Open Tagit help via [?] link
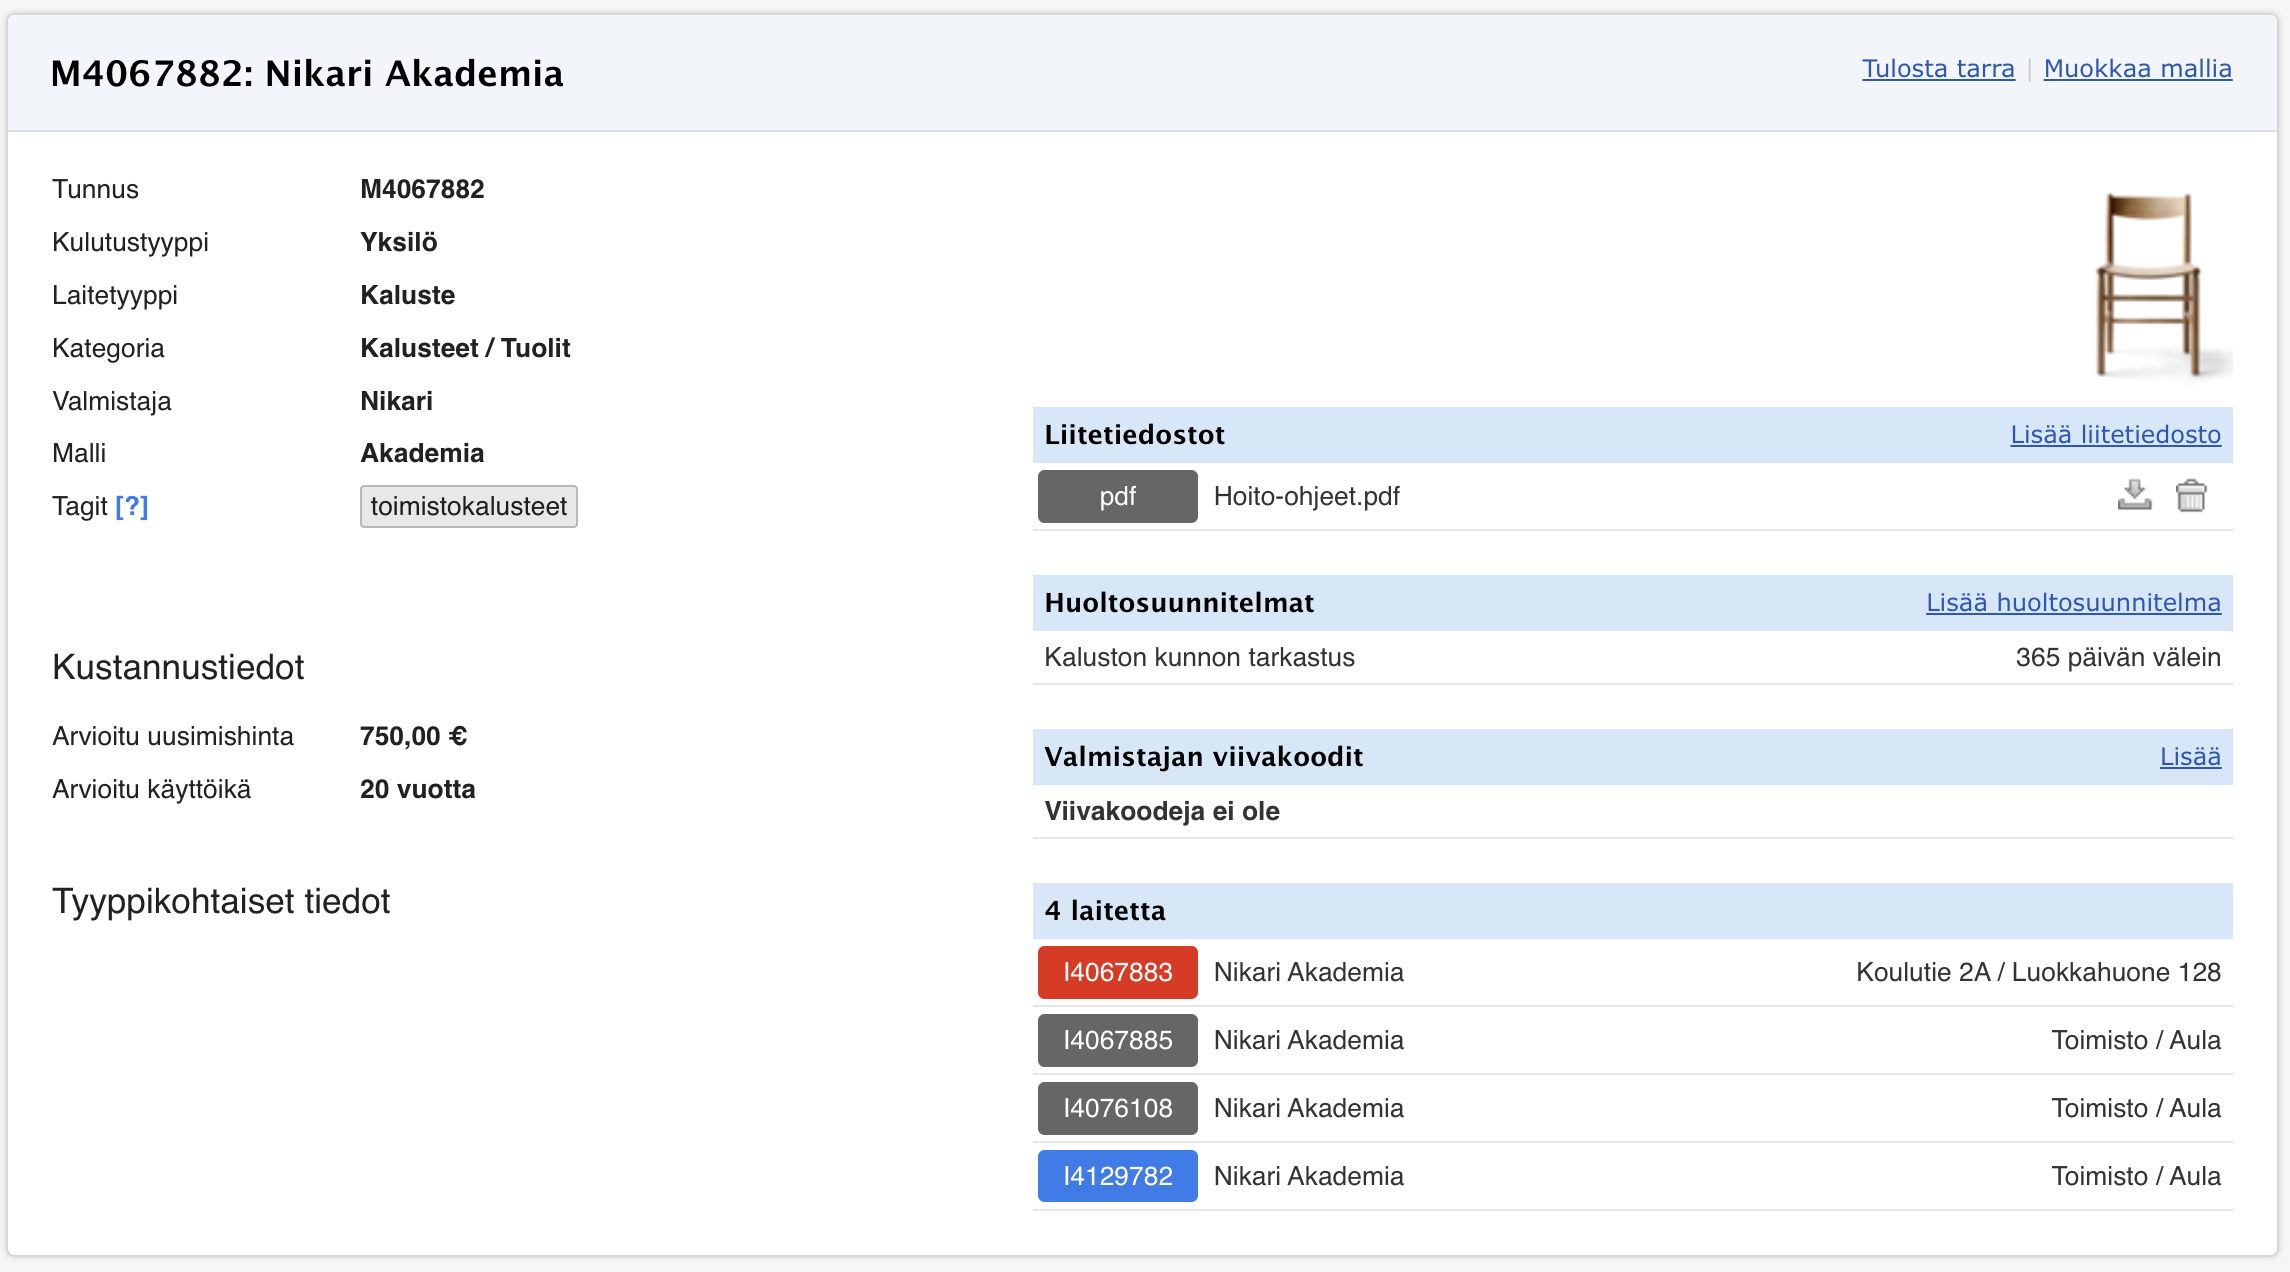Screen dimensions: 2290x1272 132,506
